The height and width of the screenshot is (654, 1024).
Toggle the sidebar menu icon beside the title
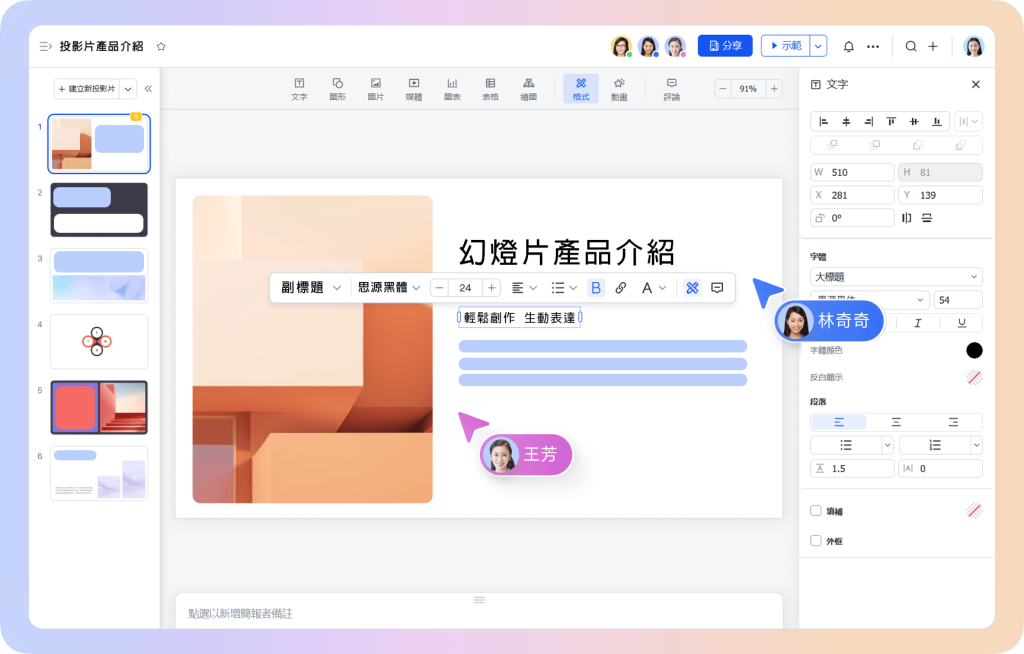coord(46,46)
